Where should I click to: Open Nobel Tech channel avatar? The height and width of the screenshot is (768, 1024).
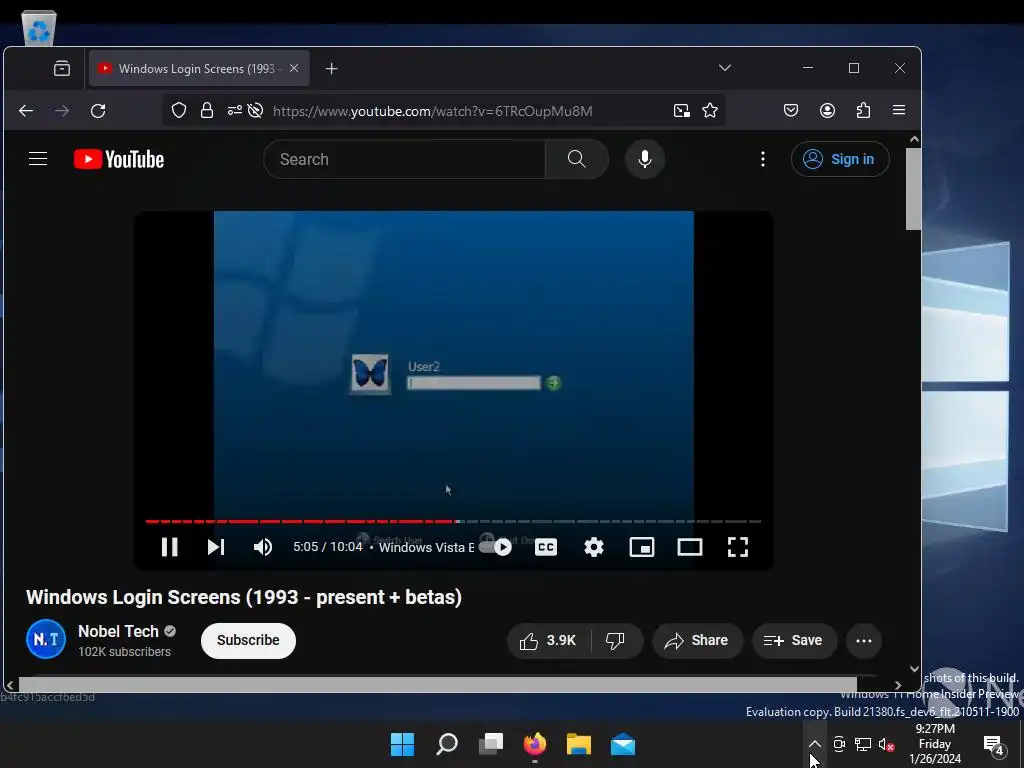(x=46, y=639)
